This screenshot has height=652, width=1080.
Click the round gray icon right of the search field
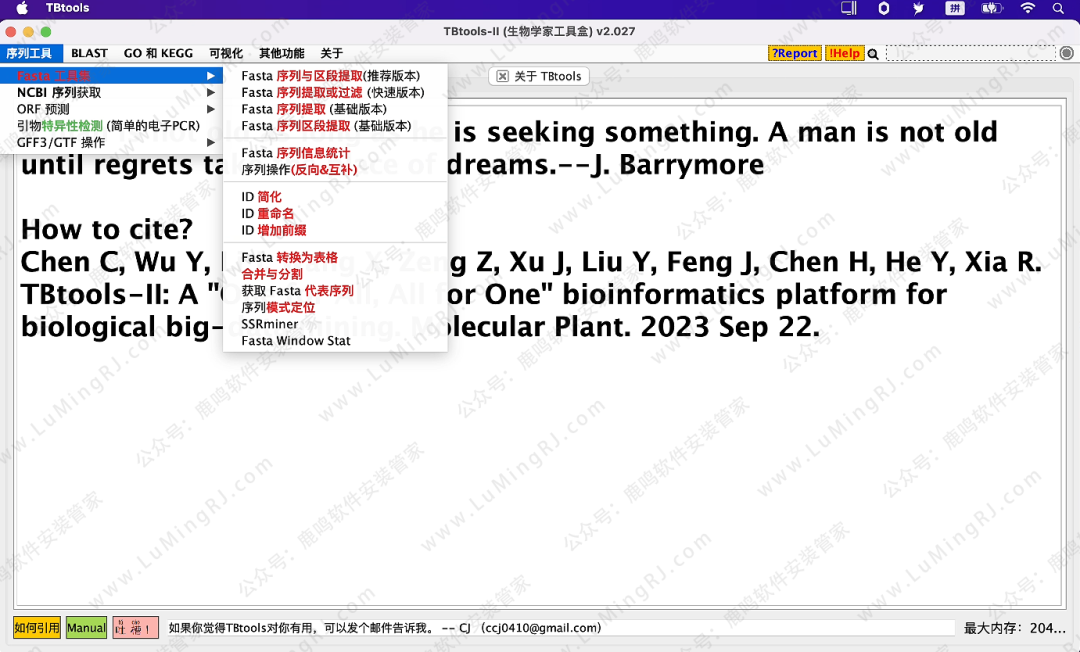pyautogui.click(x=1066, y=51)
